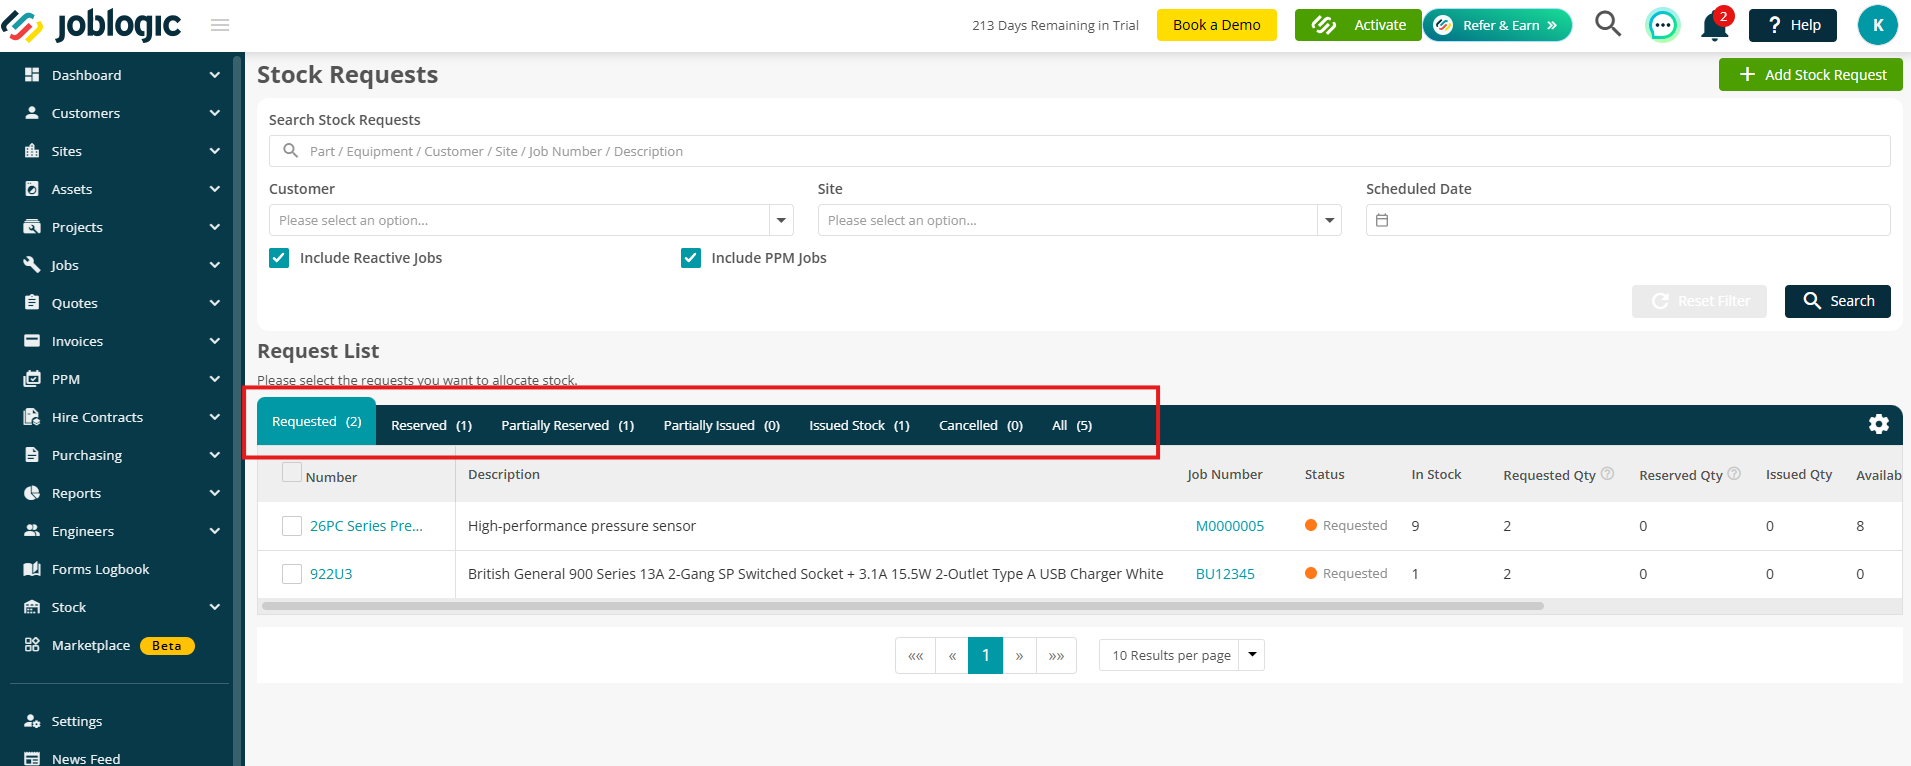Click the Quotes sidebar icon
This screenshot has height=766, width=1911.
(32, 303)
